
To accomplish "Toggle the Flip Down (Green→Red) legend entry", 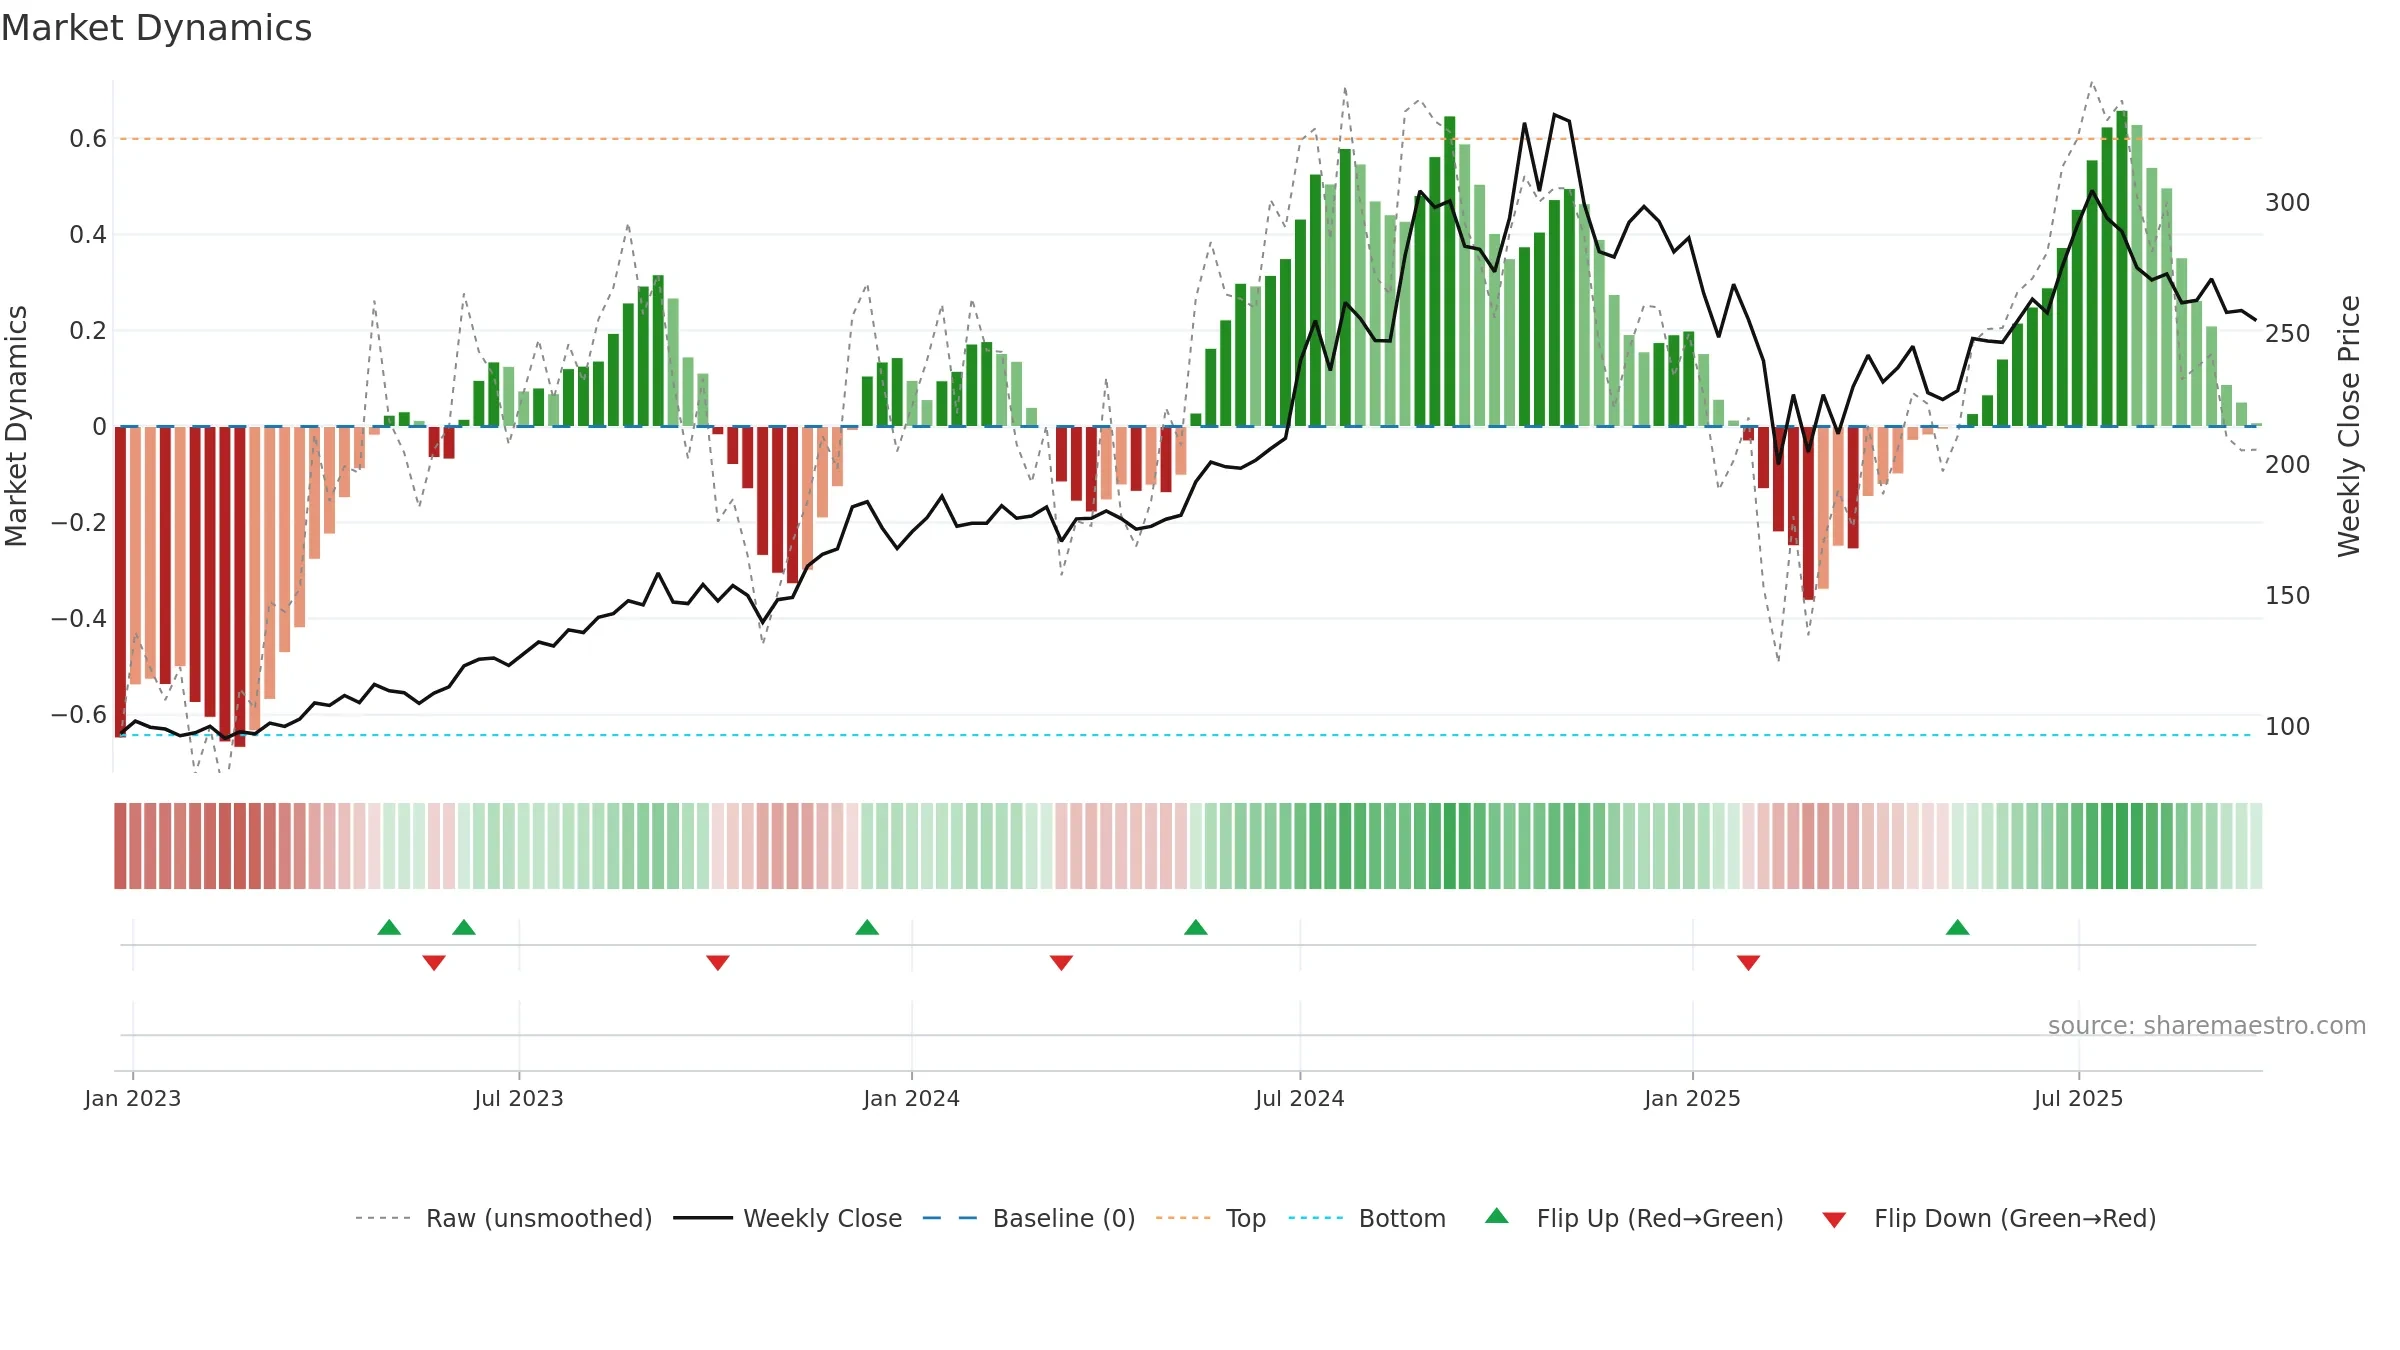I will click(1989, 1218).
